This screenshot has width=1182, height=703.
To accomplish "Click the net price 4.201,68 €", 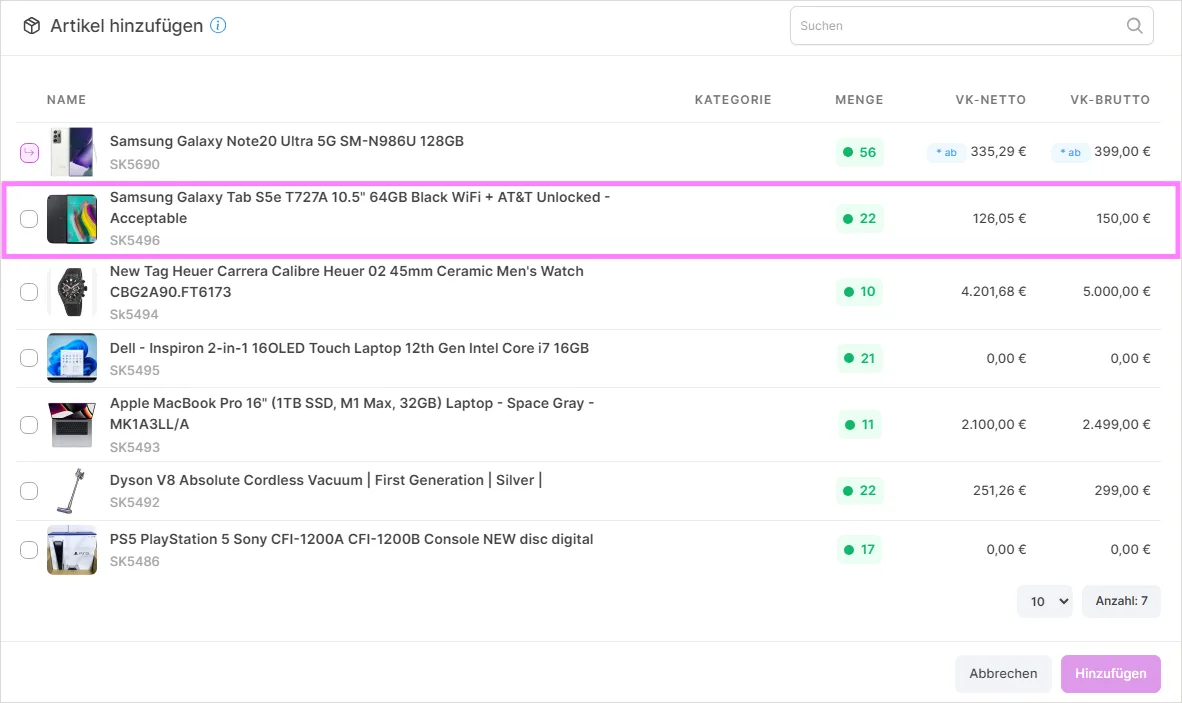I will click(994, 292).
